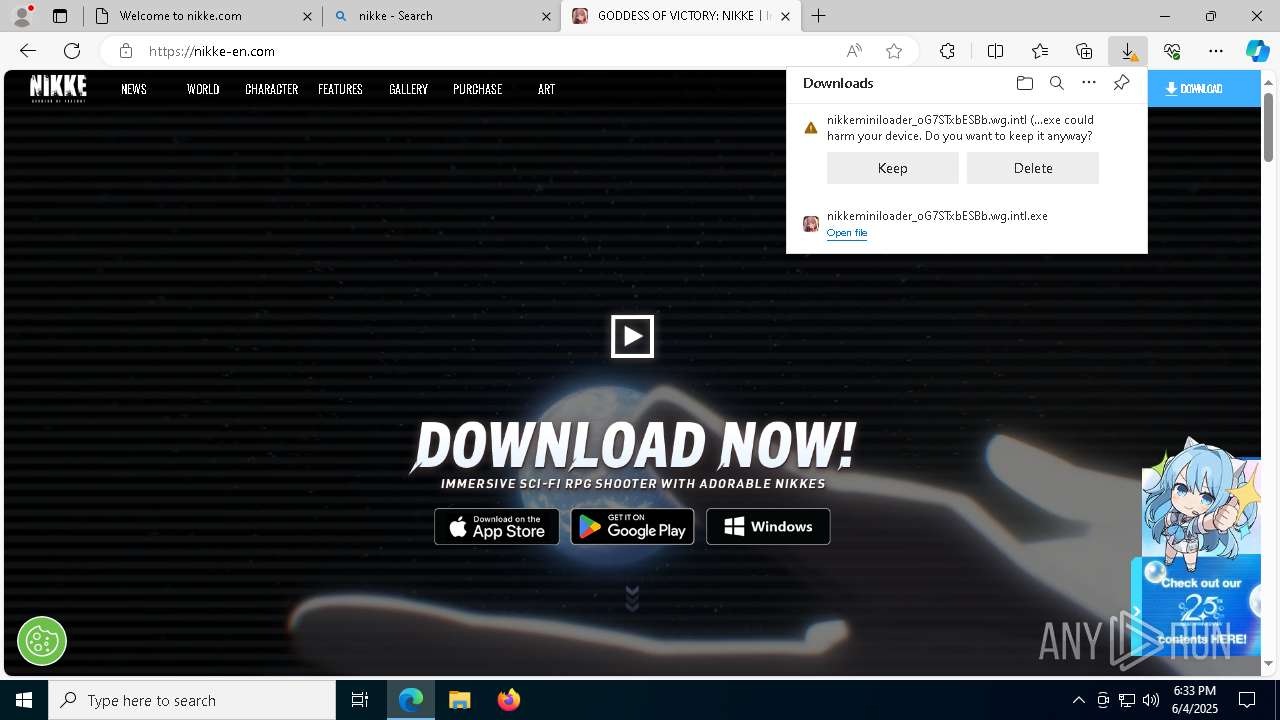Click the nikkeminiloader exe file name
1280x720 pixels.
(937, 216)
